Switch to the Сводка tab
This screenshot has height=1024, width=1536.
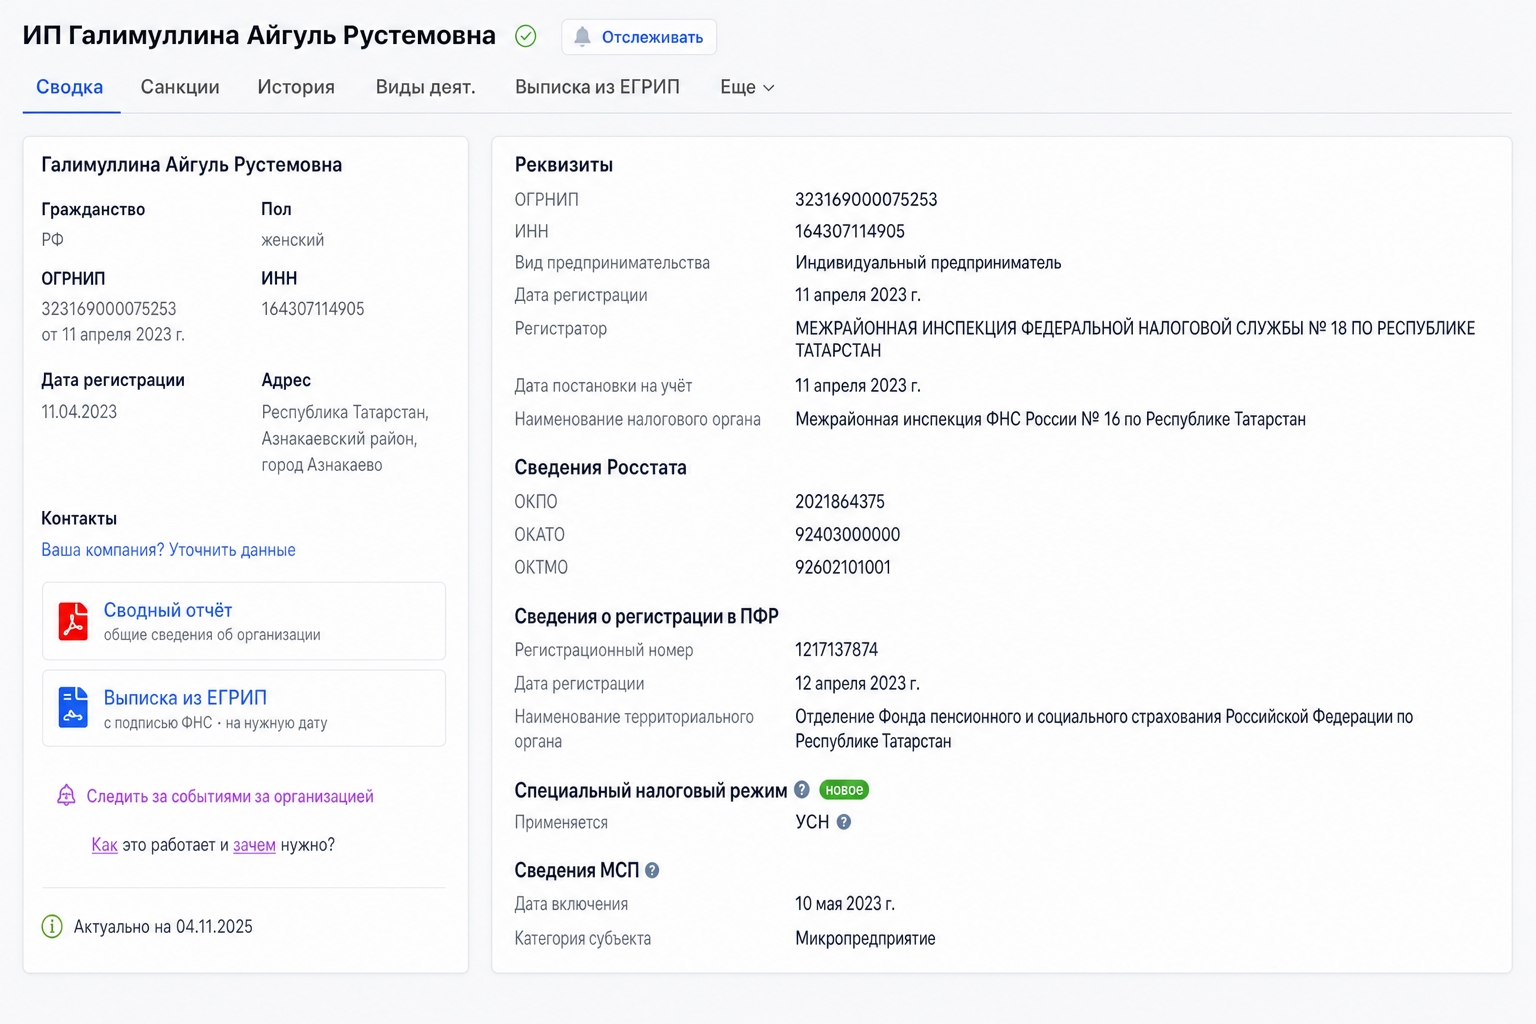click(x=70, y=87)
